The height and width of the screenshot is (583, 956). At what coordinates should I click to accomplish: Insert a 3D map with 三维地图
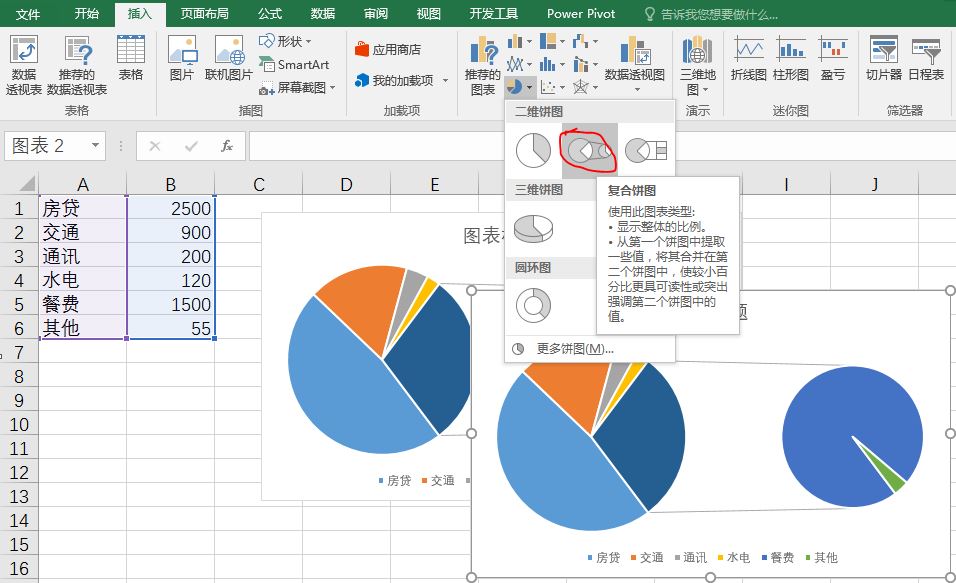pos(697,65)
